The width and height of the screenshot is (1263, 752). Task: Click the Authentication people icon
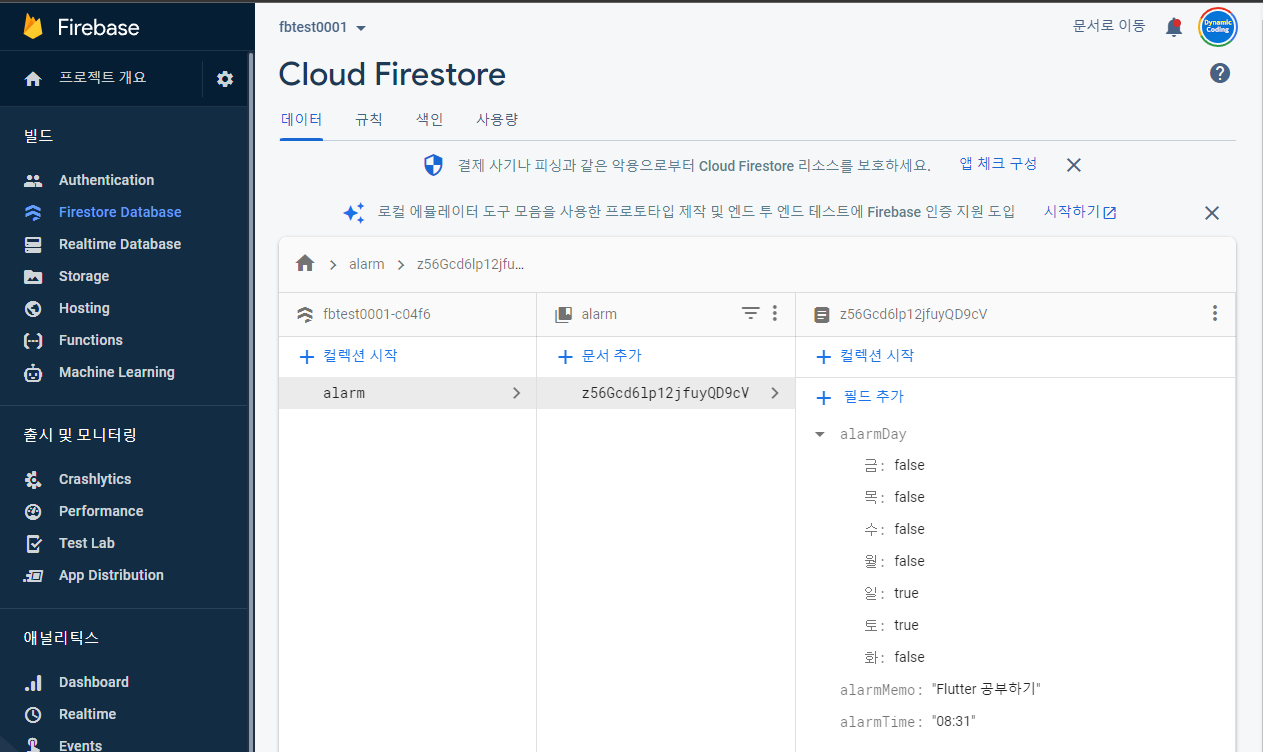(x=33, y=180)
